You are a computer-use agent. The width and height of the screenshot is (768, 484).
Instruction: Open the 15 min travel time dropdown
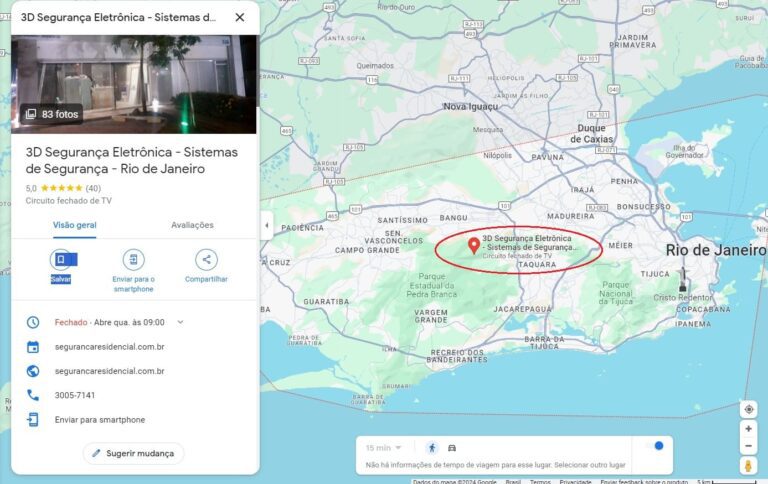pos(384,448)
